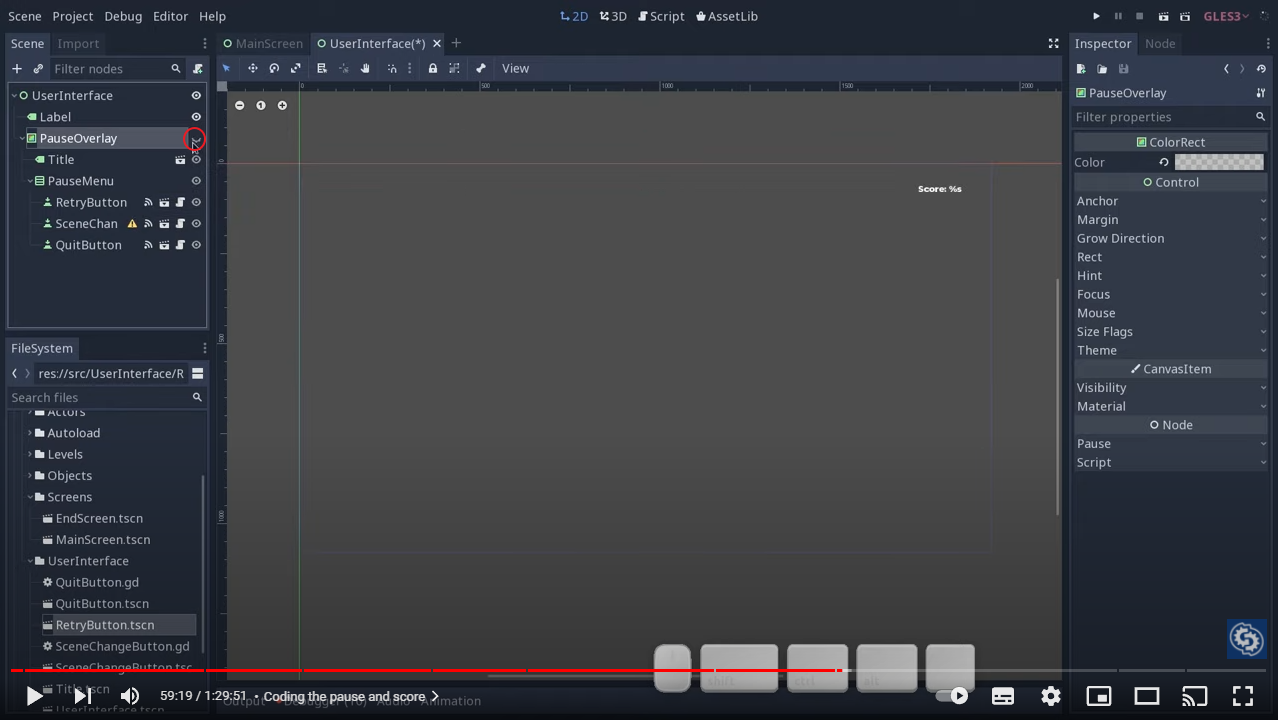This screenshot has width=1278, height=720.
Task: Toggle FileSystem split view mode icon
Action: [x=198, y=373]
